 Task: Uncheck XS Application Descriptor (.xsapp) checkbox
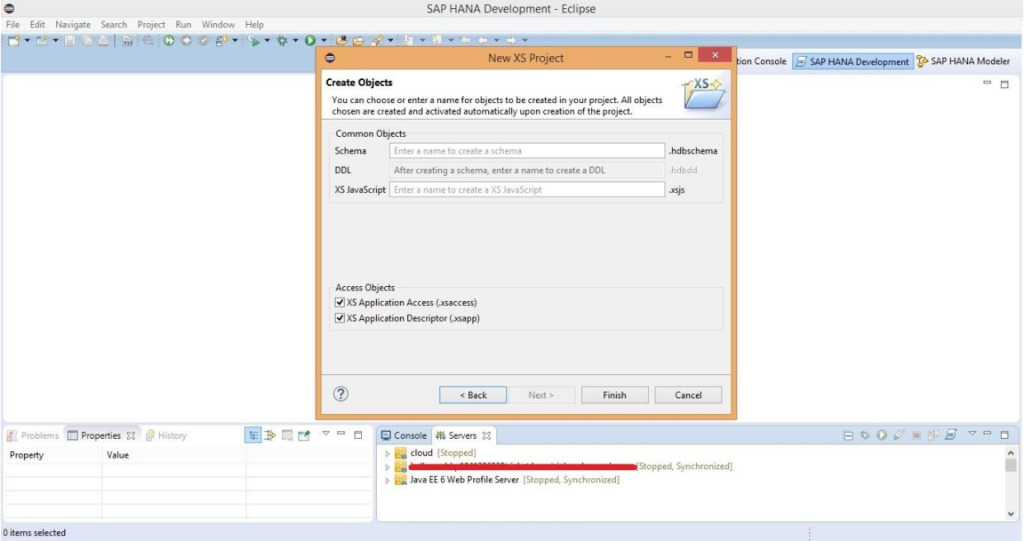point(341,318)
